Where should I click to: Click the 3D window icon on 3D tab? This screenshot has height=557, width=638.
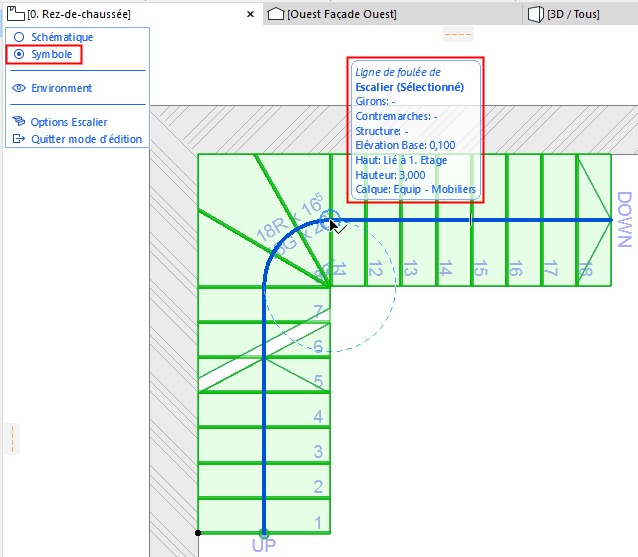(x=535, y=14)
